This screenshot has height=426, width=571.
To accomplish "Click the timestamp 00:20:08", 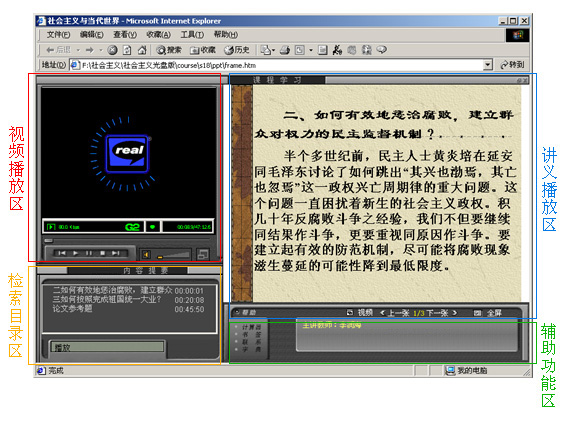I will pyautogui.click(x=189, y=300).
